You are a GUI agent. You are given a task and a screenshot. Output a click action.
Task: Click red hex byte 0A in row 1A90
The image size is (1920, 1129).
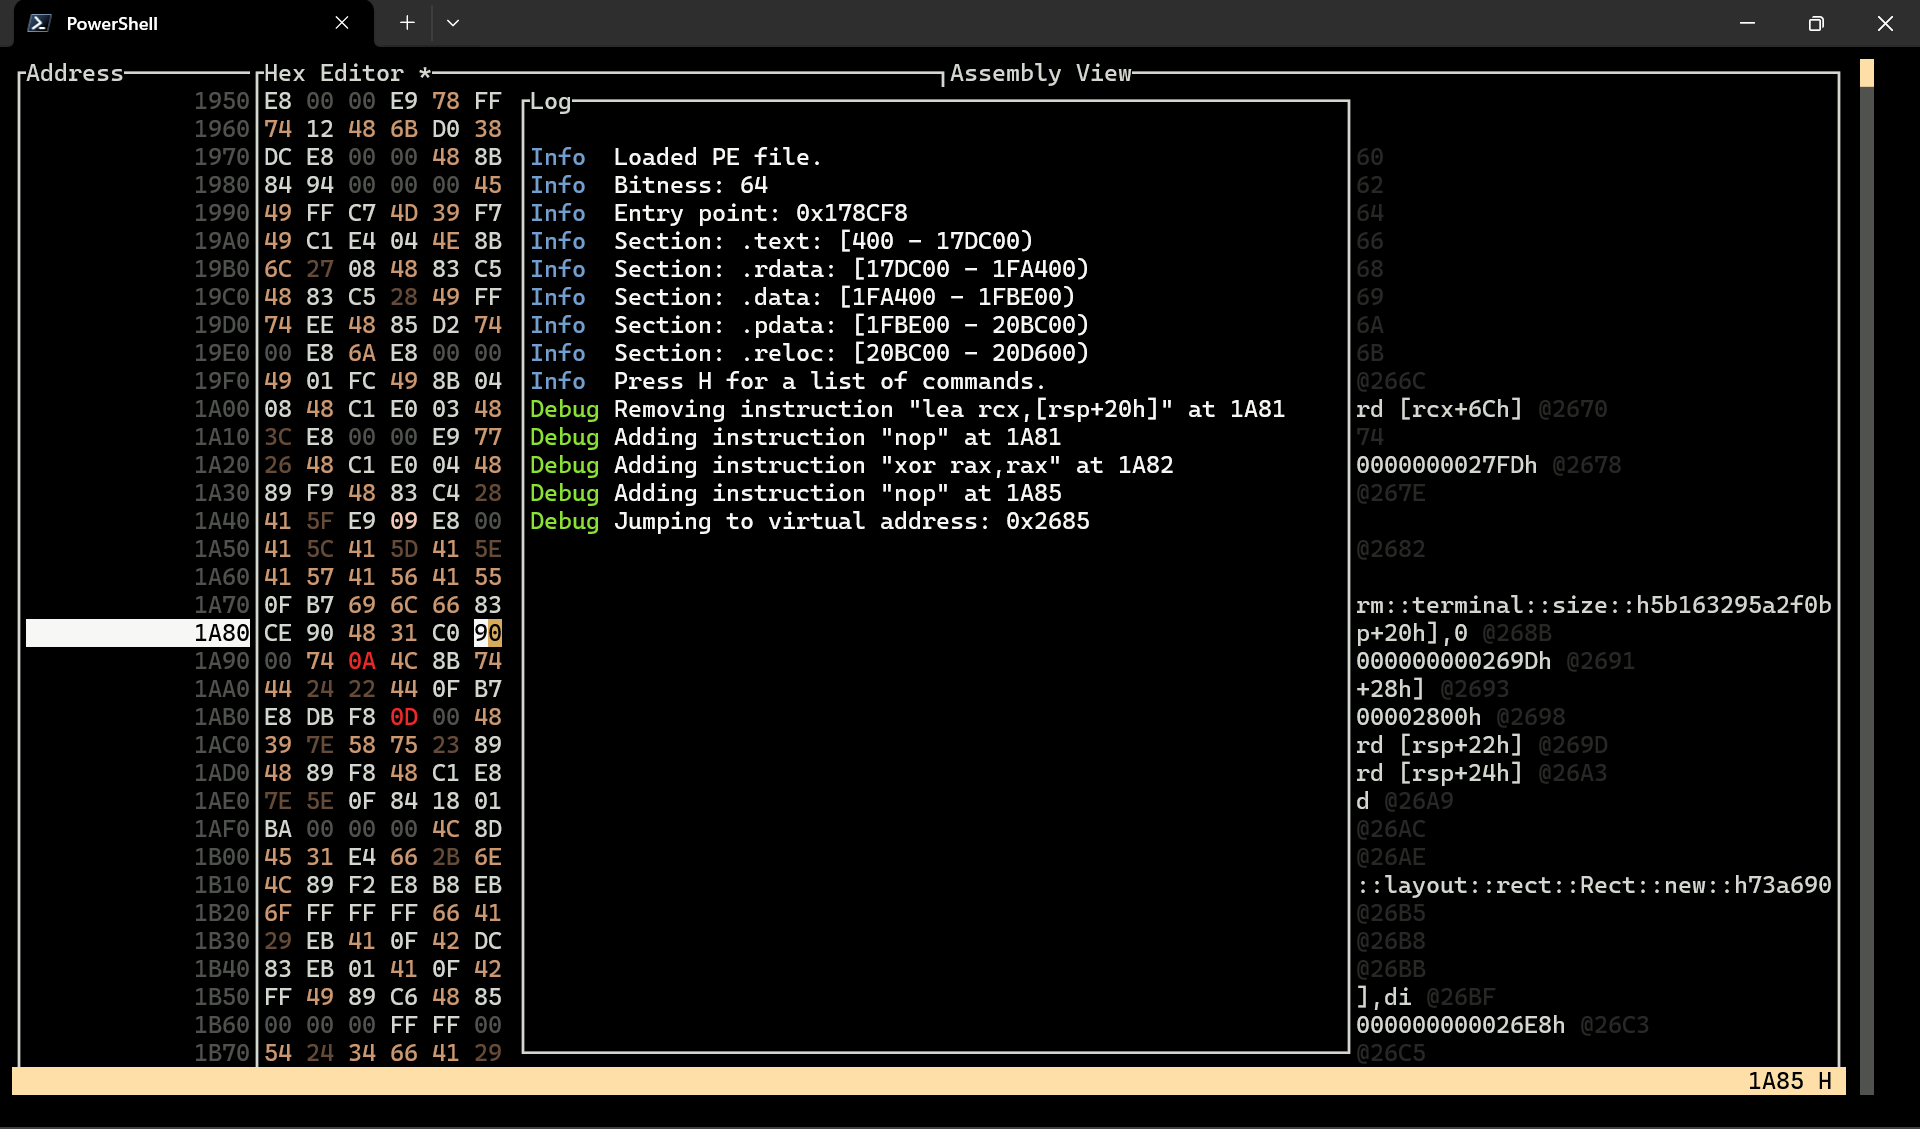pyautogui.click(x=362, y=661)
